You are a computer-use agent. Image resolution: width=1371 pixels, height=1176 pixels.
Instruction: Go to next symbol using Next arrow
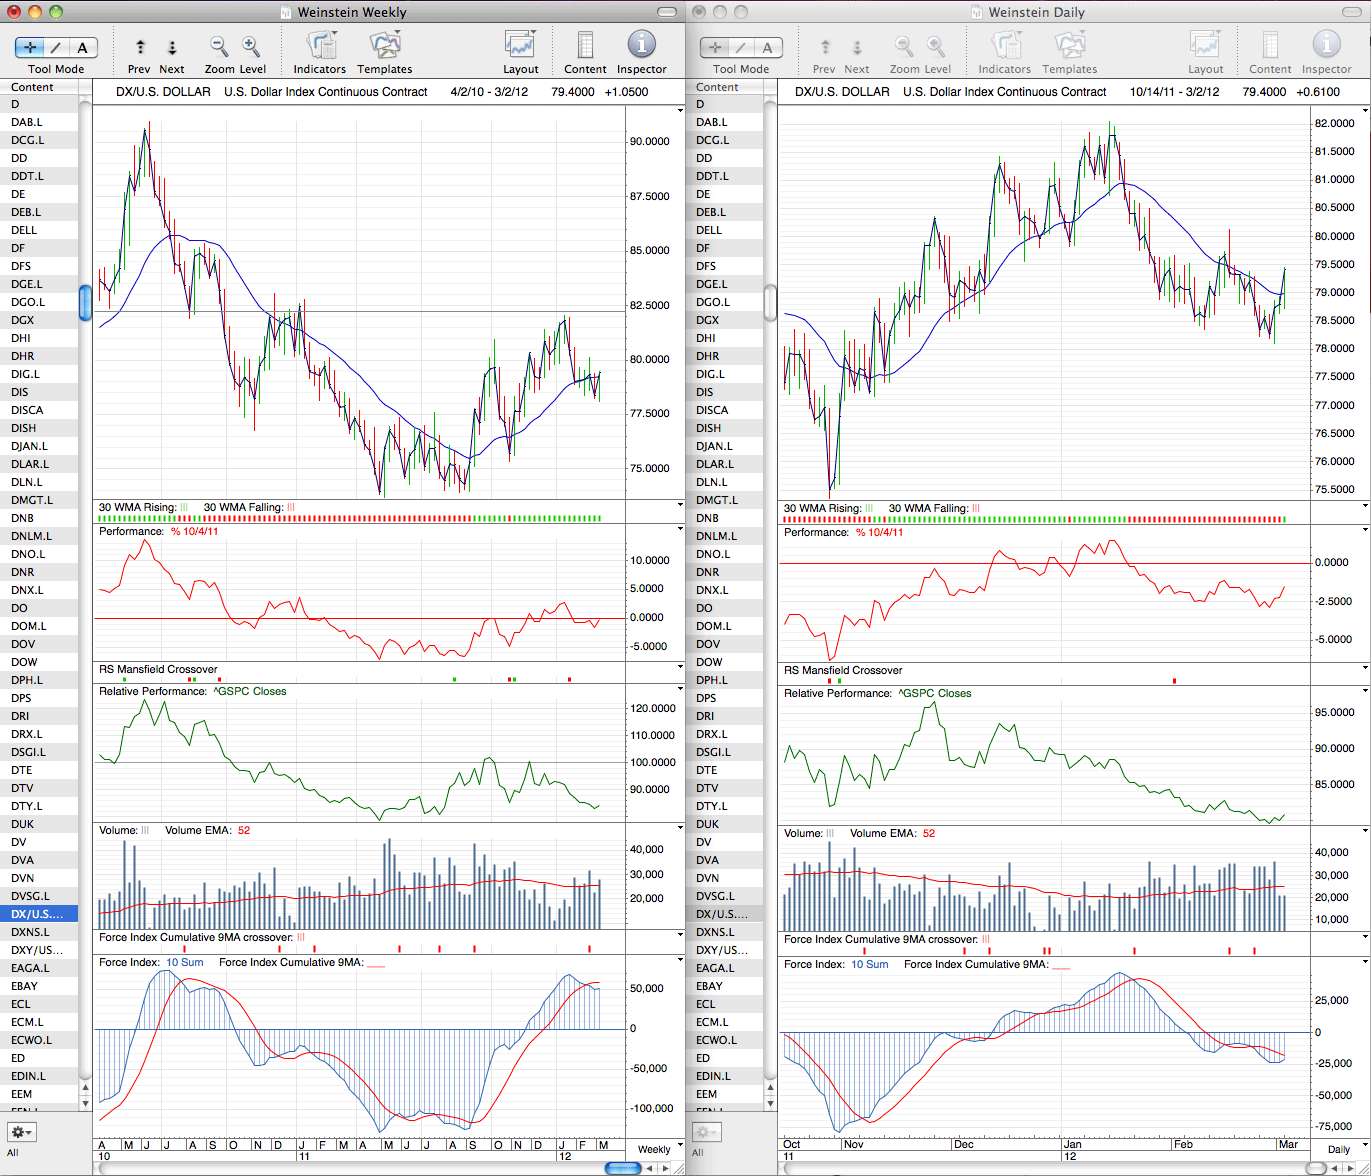[x=172, y=47]
